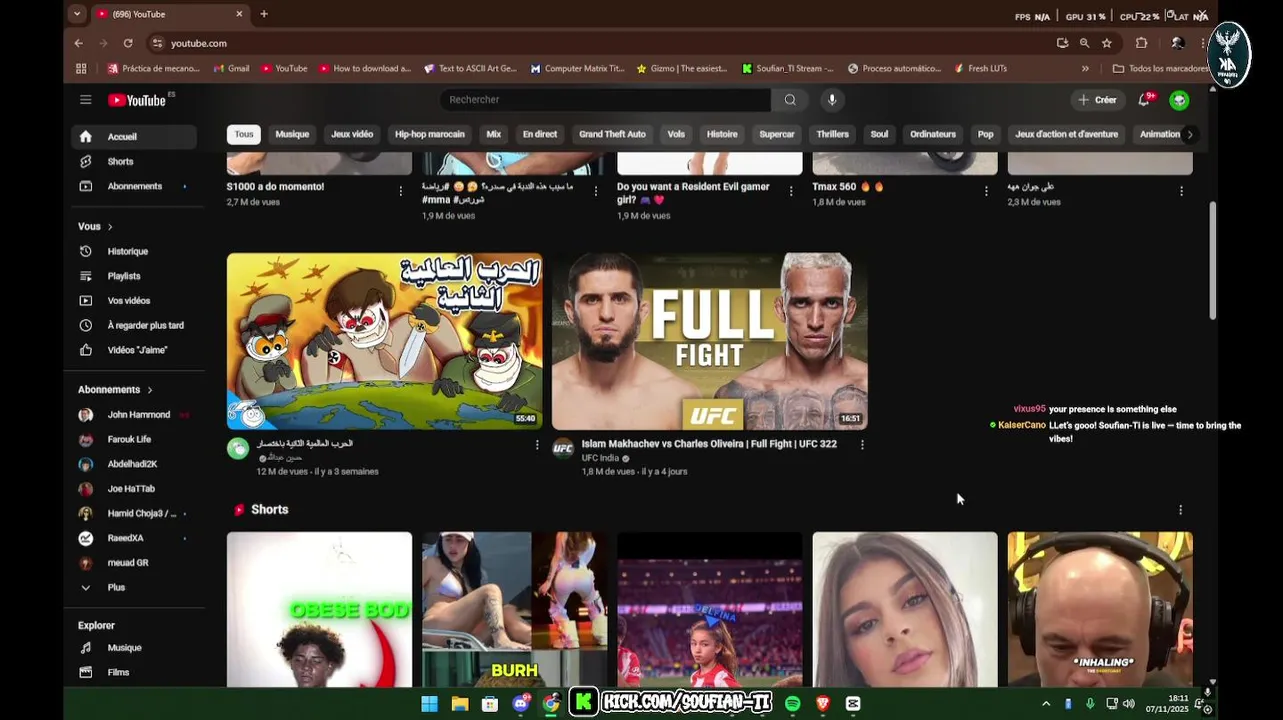
Task: Open Accueil in the sidebar
Action: (x=133, y=137)
